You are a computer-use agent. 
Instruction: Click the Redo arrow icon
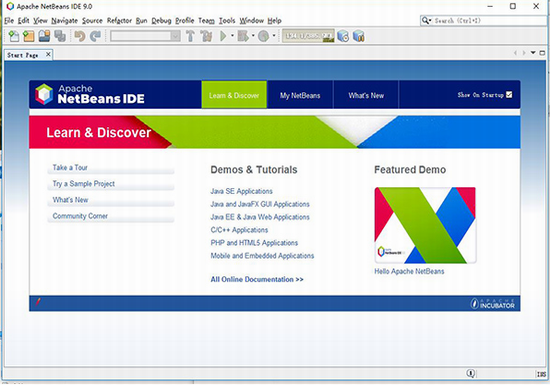[x=95, y=36]
